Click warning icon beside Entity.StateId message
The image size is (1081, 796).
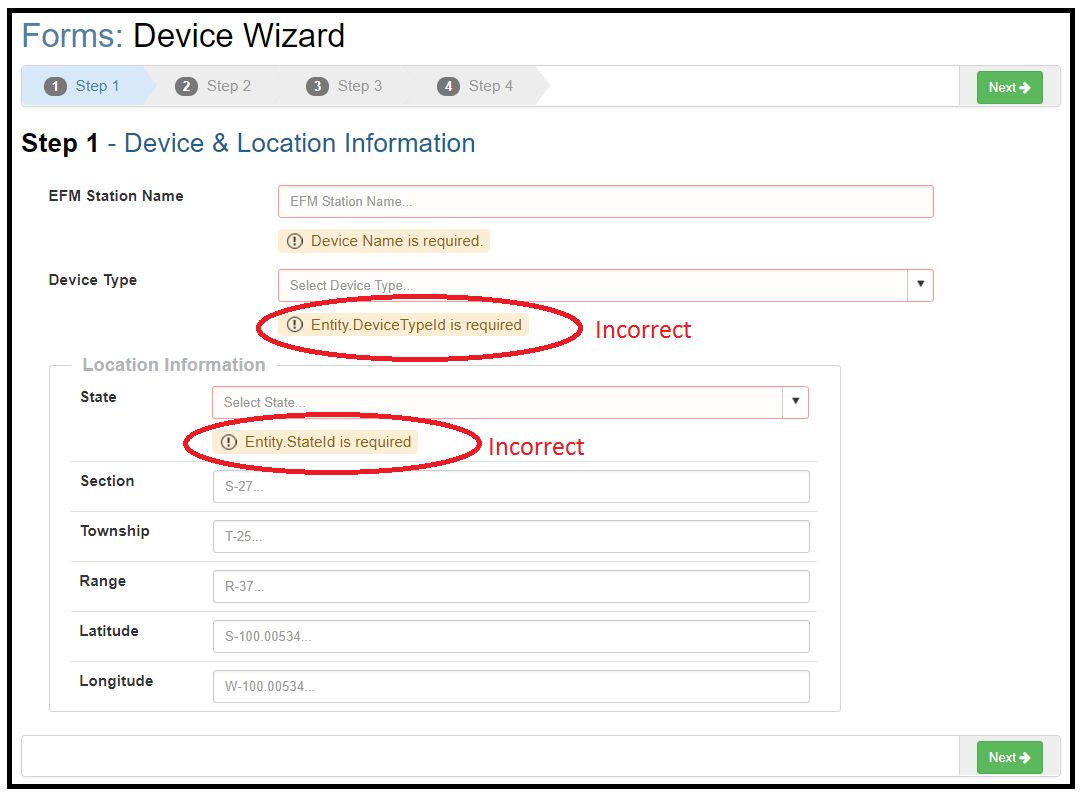229,442
